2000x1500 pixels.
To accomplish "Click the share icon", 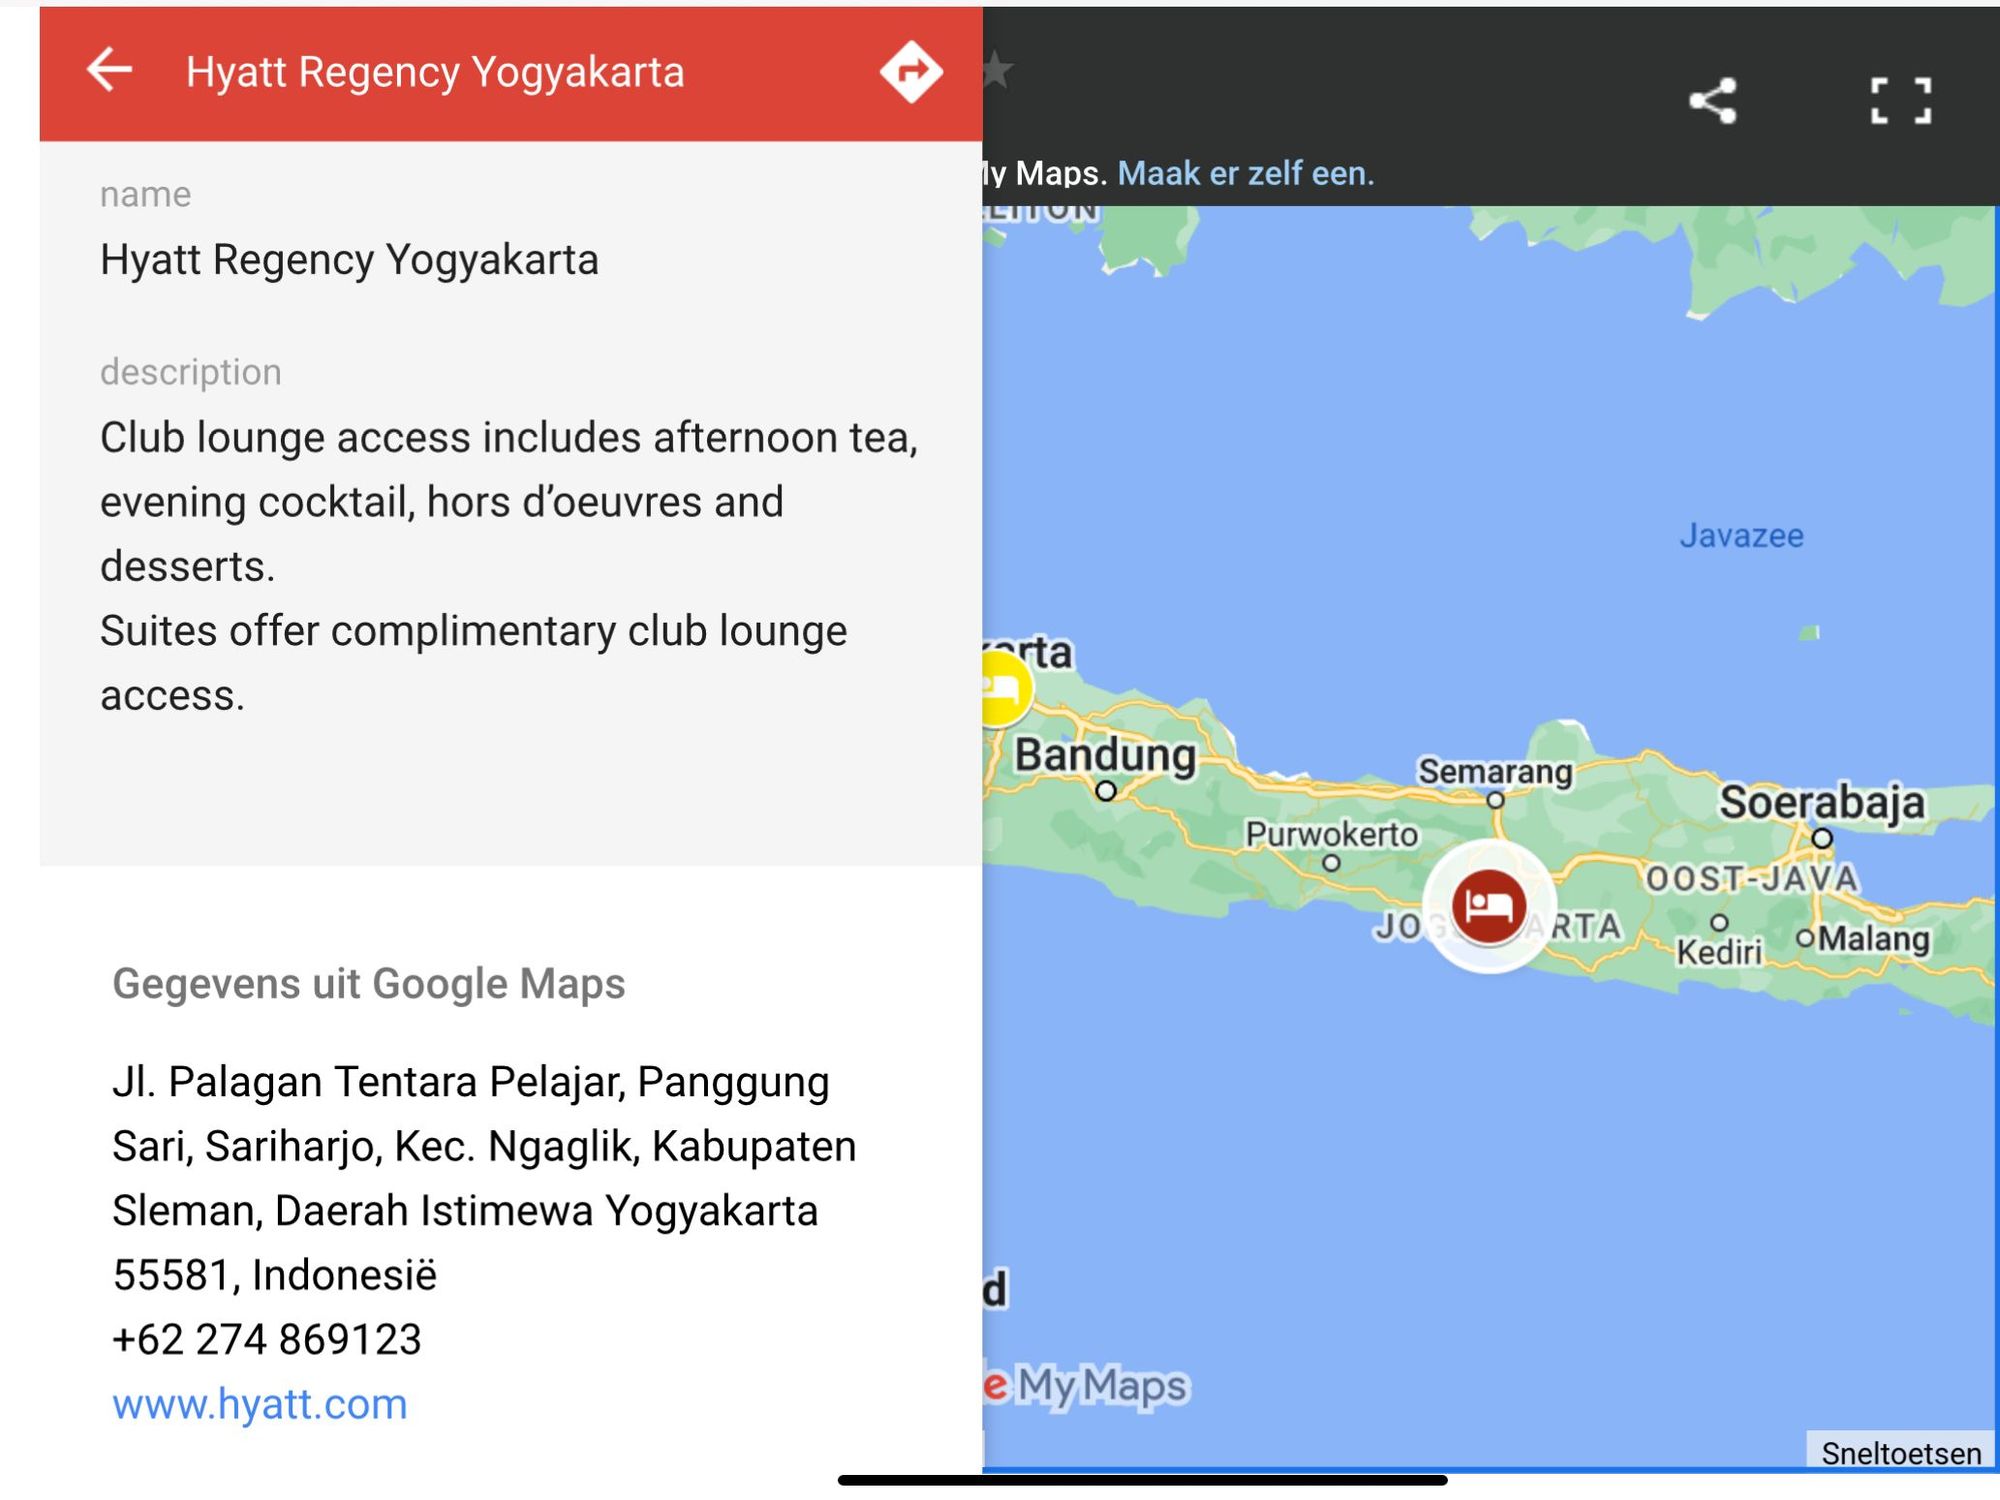I will [x=1713, y=101].
